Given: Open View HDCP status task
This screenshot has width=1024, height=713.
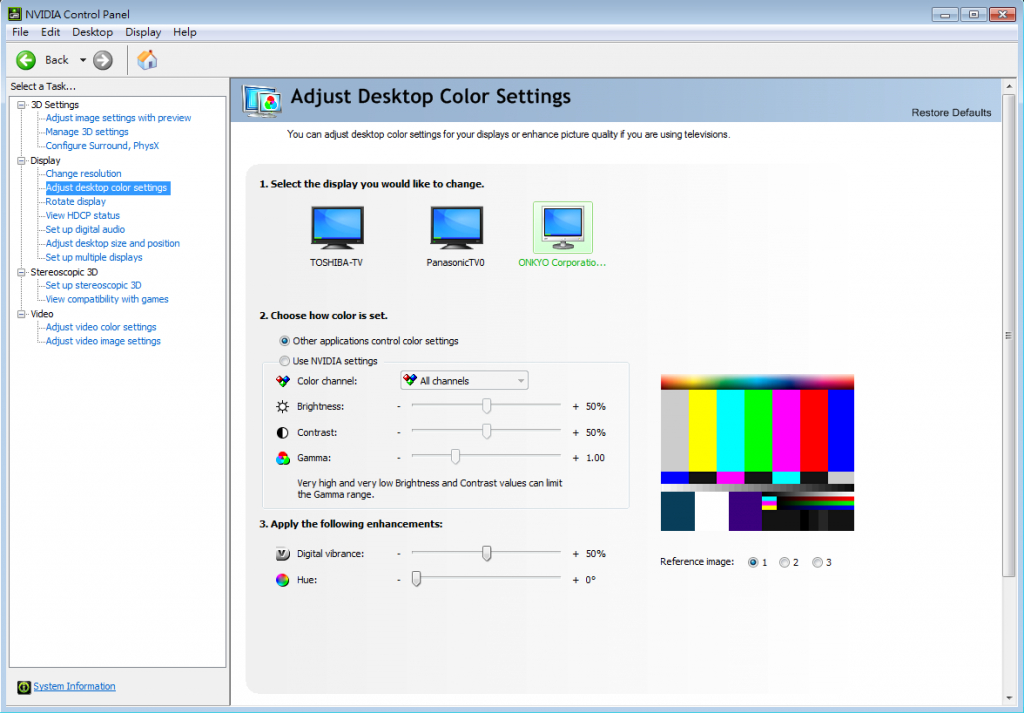Looking at the screenshot, I should [83, 215].
